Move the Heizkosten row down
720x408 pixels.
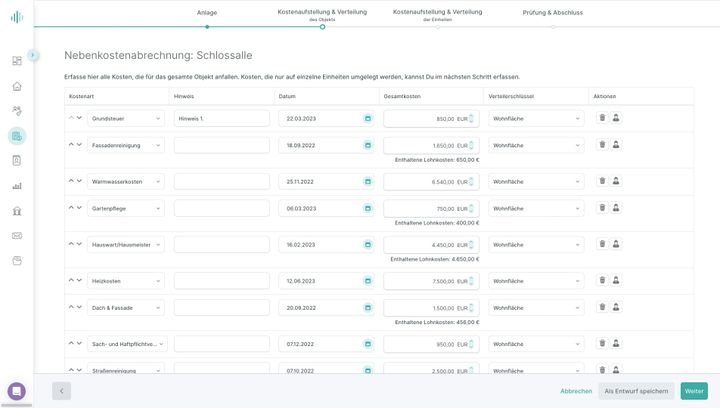[x=79, y=281]
